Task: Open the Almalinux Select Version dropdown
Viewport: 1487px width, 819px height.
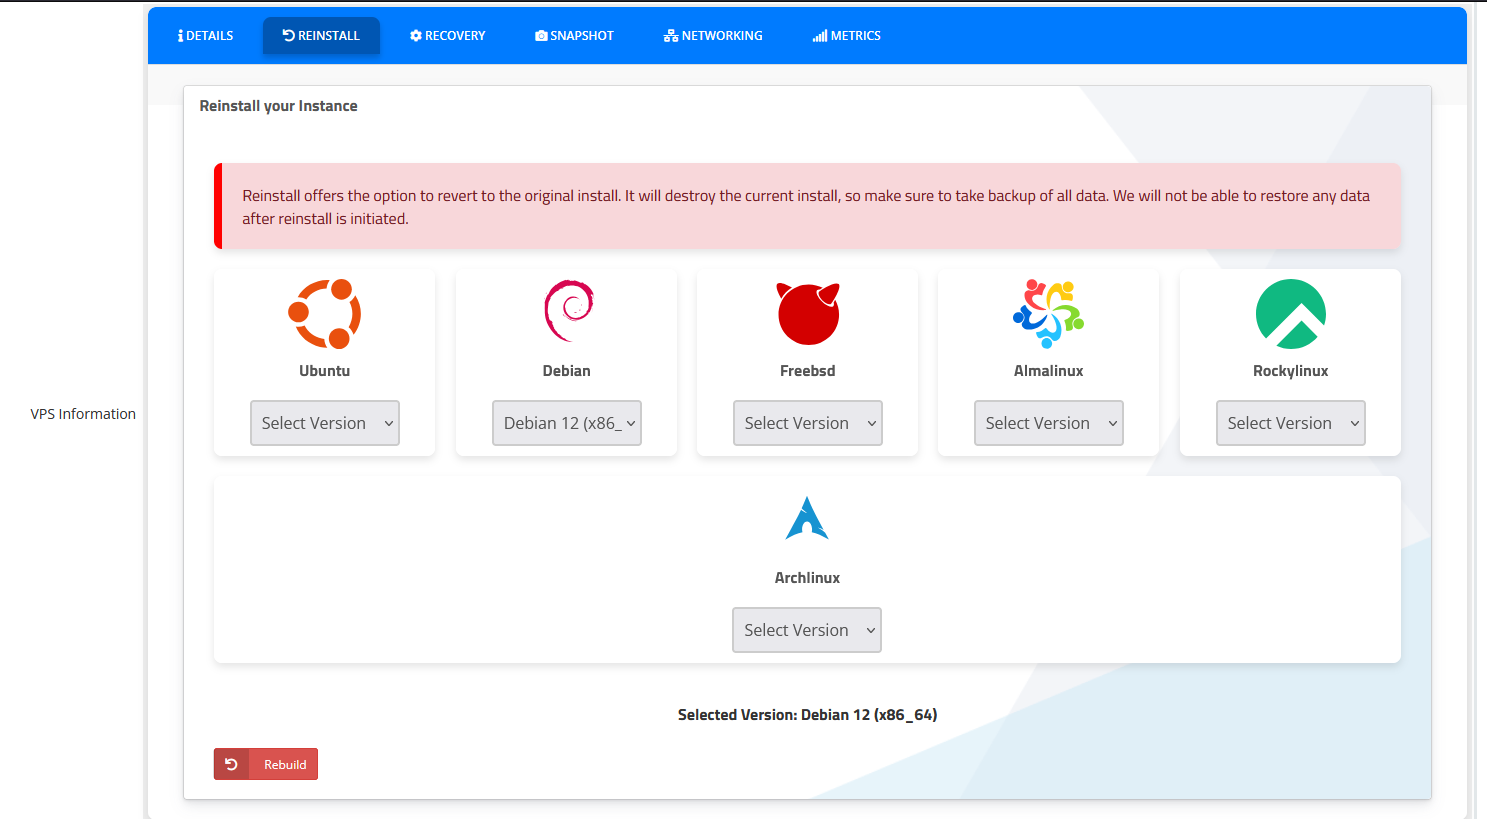Action: pyautogui.click(x=1049, y=423)
